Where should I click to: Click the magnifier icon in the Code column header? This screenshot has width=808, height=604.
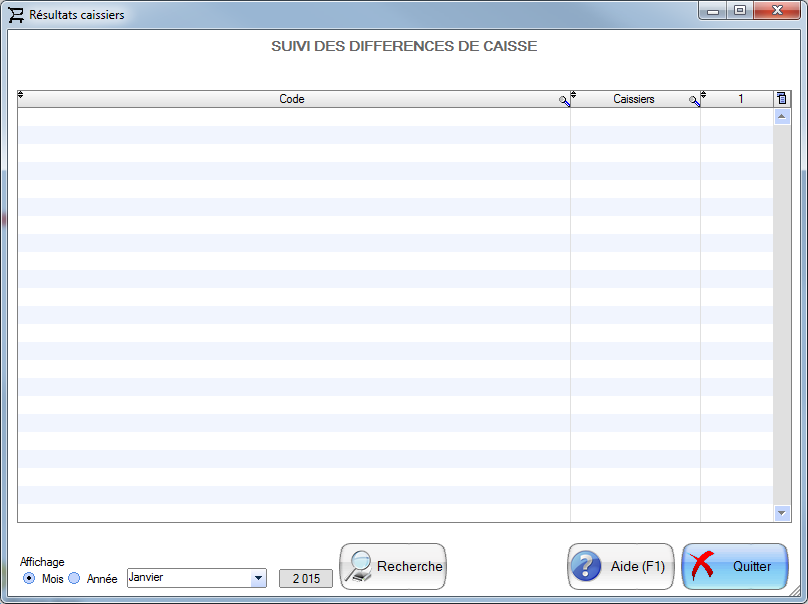tap(563, 99)
